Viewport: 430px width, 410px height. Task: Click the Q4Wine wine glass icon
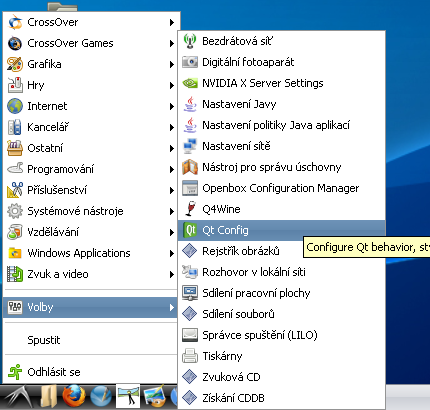pyautogui.click(x=190, y=209)
